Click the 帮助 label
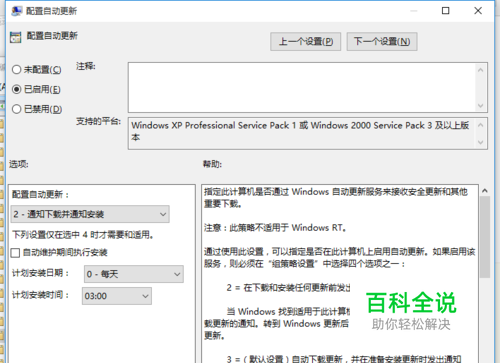Screen dimensions: 500x363 click(x=213, y=164)
